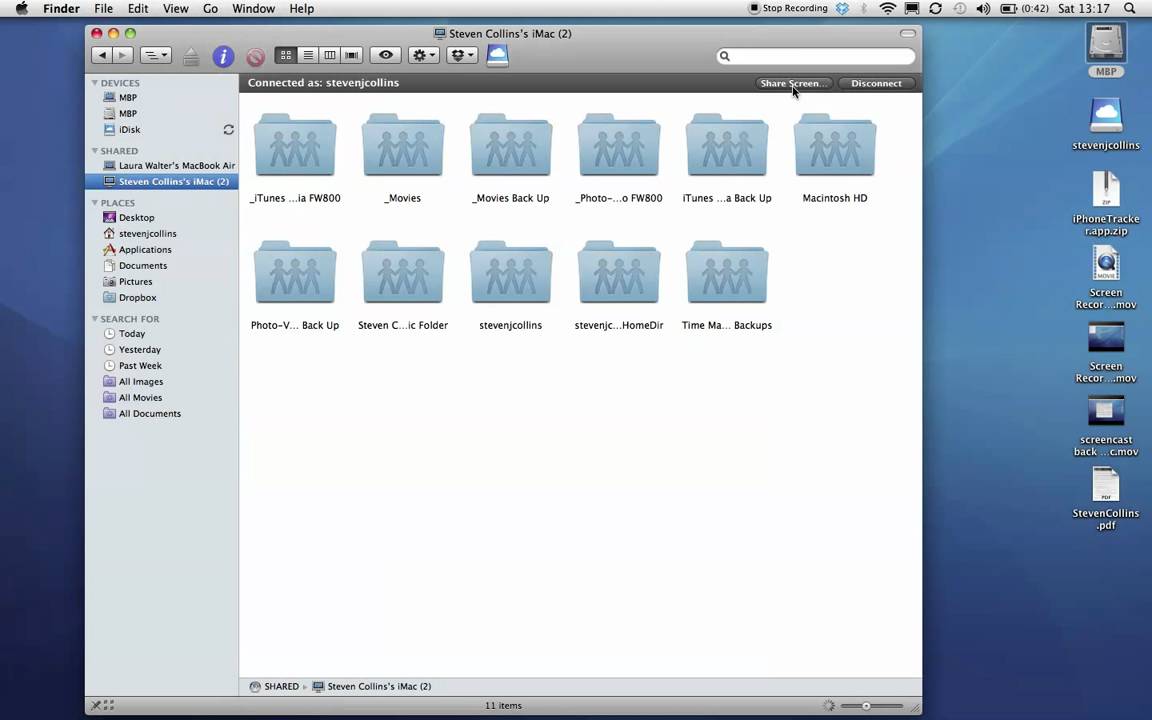
Task: Open the File menu
Action: pos(104,9)
